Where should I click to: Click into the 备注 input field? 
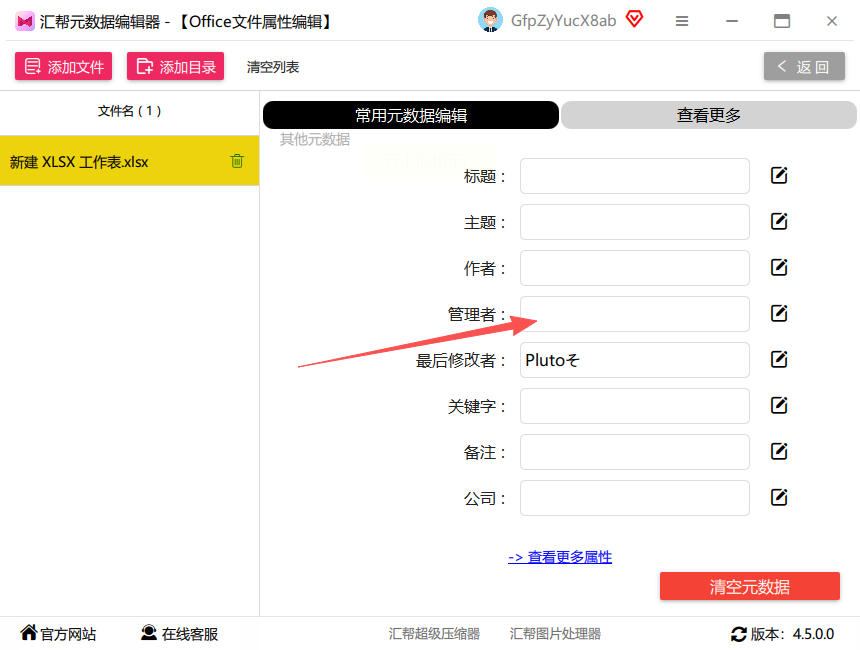[x=635, y=452]
